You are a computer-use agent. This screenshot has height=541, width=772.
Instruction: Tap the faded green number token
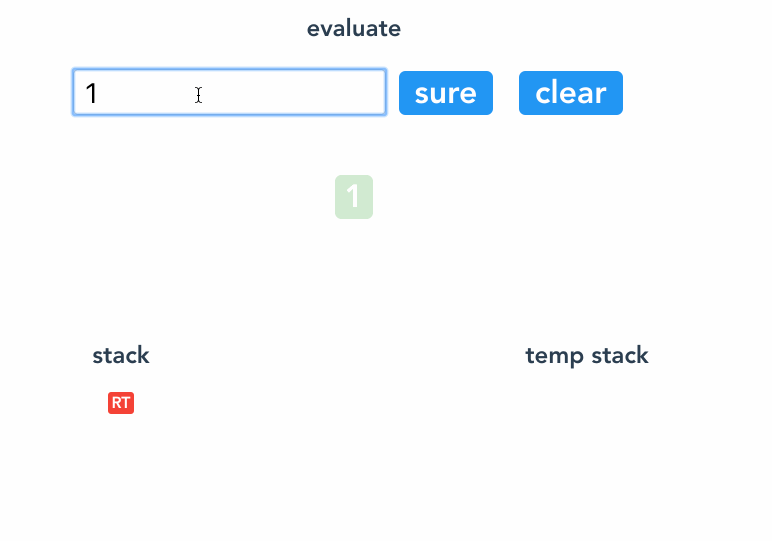tap(354, 196)
